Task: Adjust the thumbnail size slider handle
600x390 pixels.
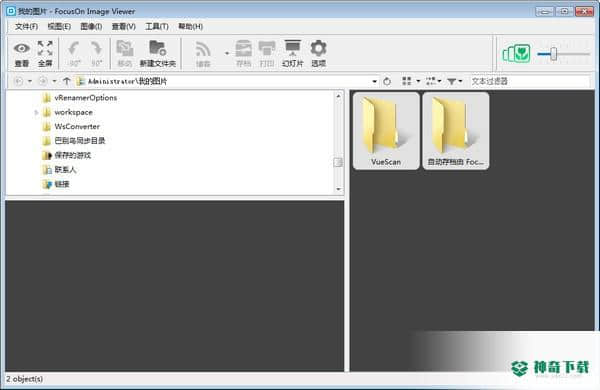Action: (553, 54)
